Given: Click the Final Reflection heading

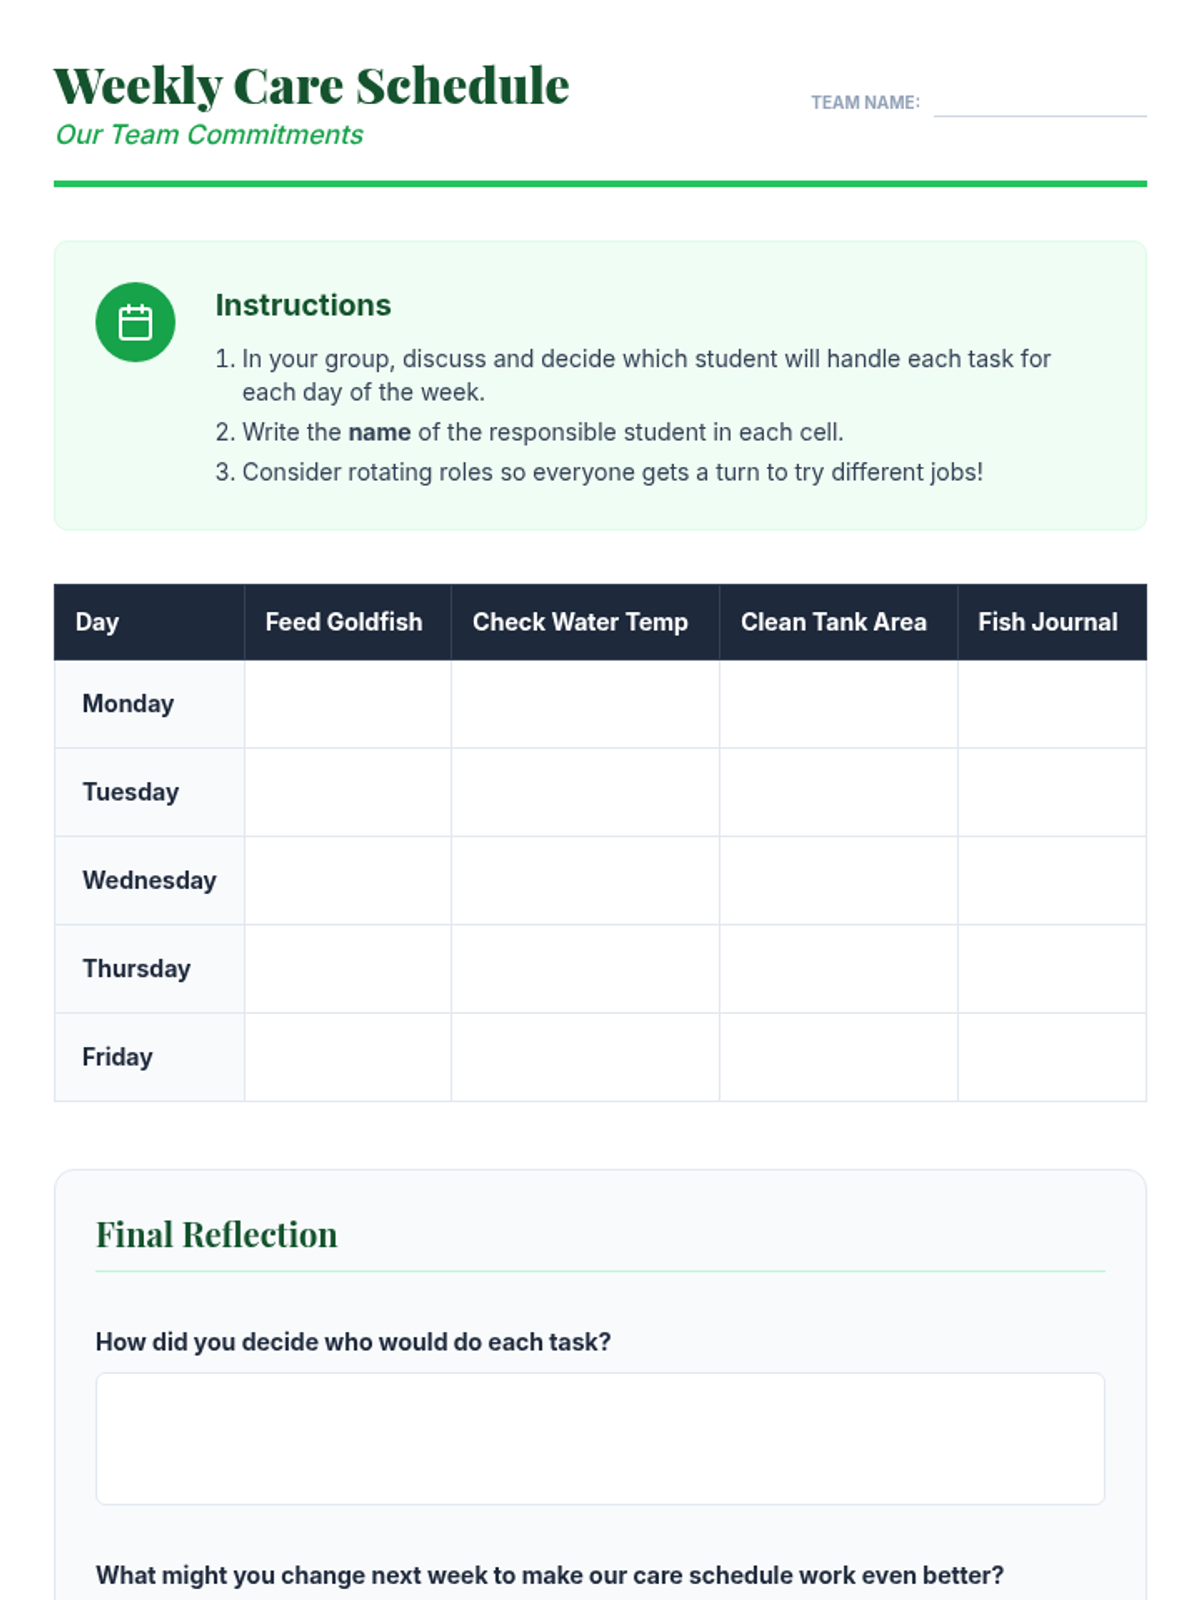Looking at the screenshot, I should point(216,1235).
